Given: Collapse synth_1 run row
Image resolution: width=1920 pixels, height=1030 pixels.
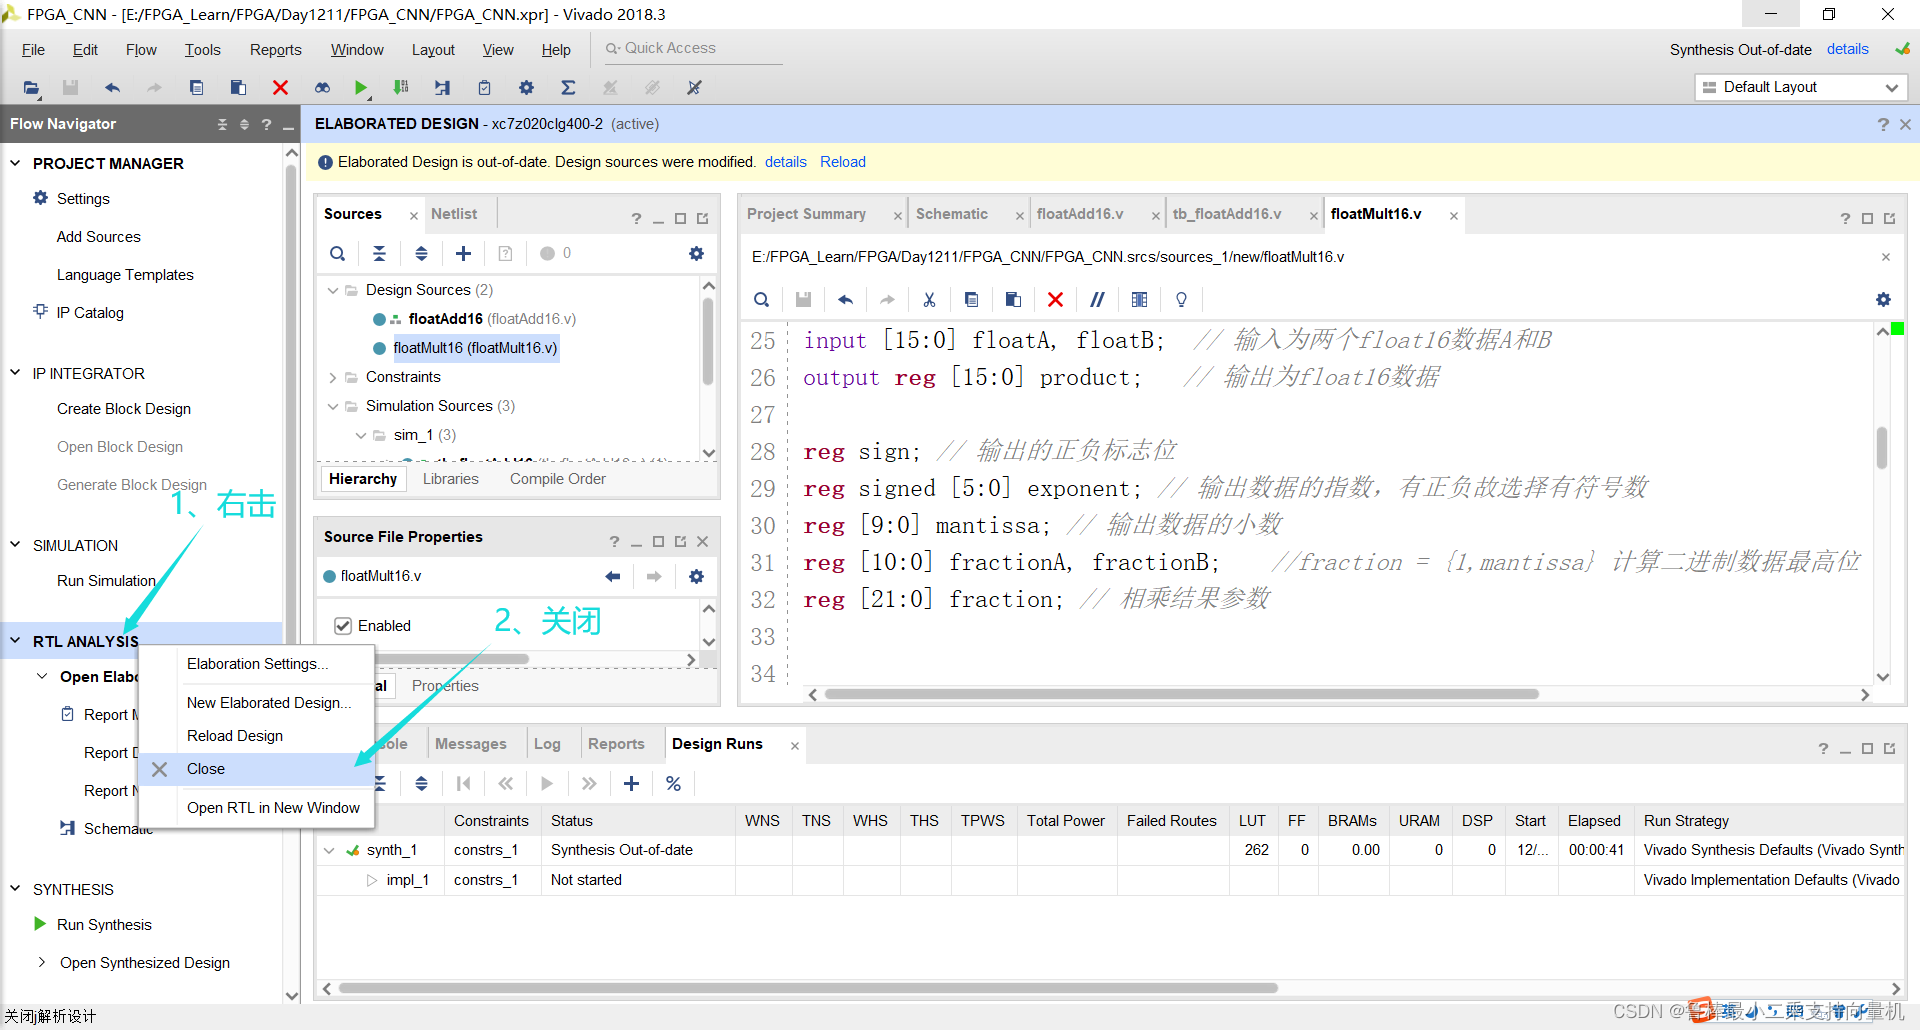Looking at the screenshot, I should pyautogui.click(x=329, y=850).
